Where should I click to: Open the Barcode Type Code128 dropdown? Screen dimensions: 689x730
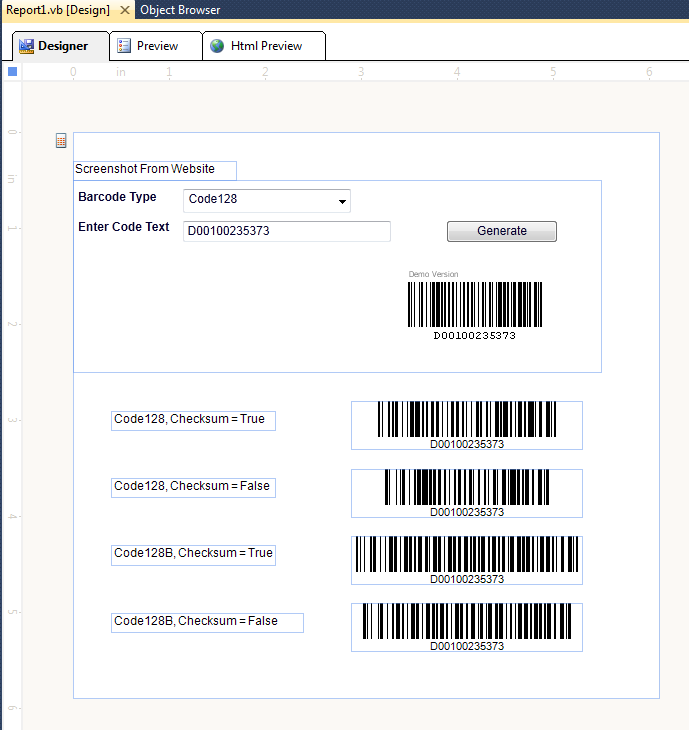[267, 201]
